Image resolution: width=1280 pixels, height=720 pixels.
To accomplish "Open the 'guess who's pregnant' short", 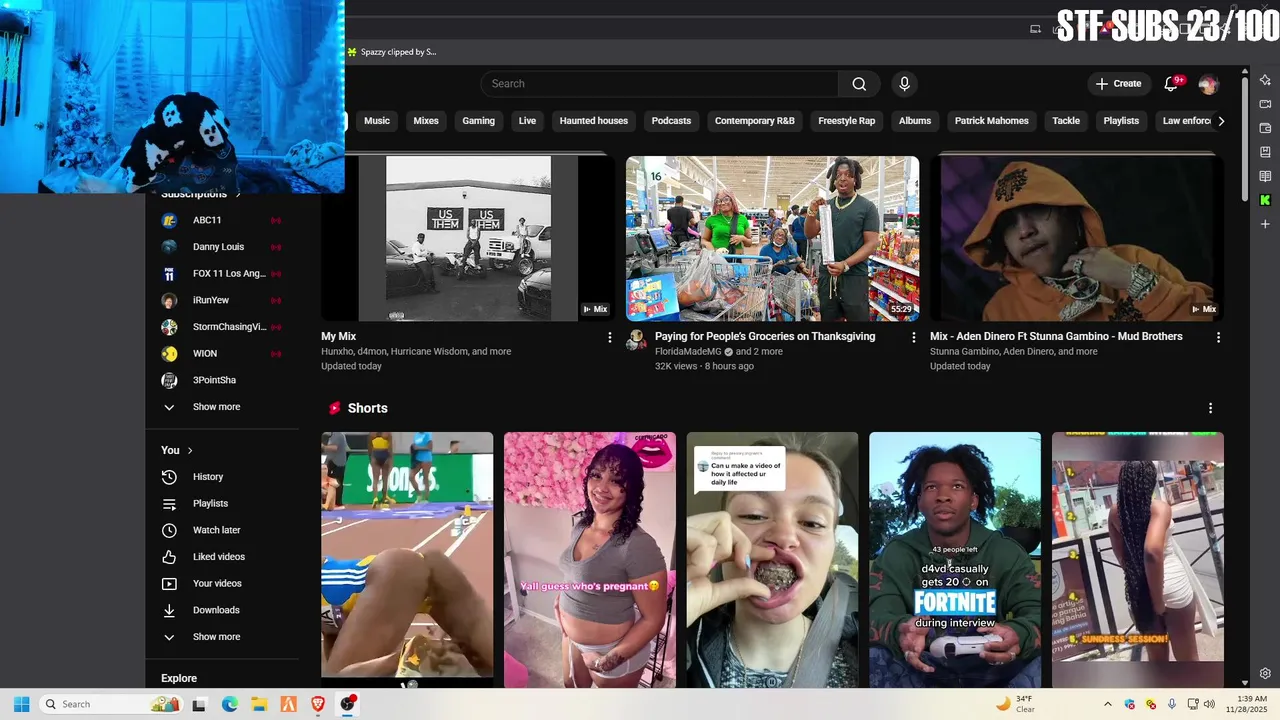I will point(590,561).
